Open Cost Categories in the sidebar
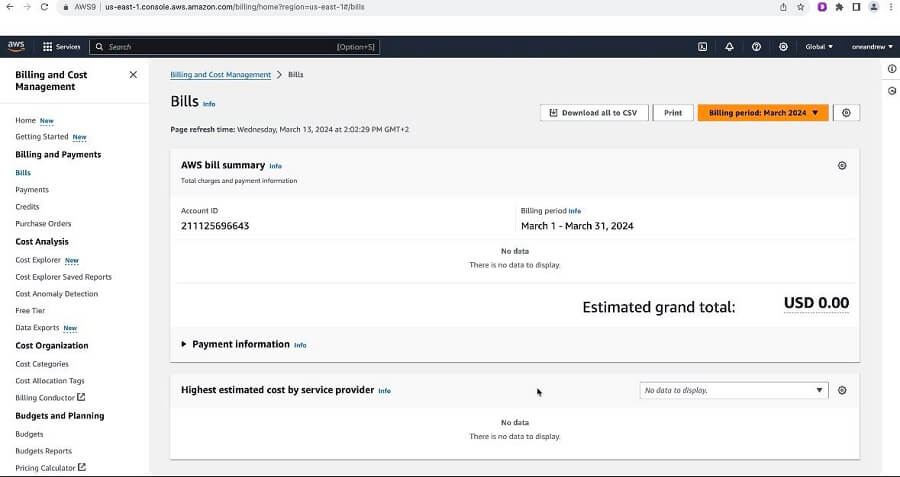Viewport: 900px width, 477px height. click(x=42, y=364)
